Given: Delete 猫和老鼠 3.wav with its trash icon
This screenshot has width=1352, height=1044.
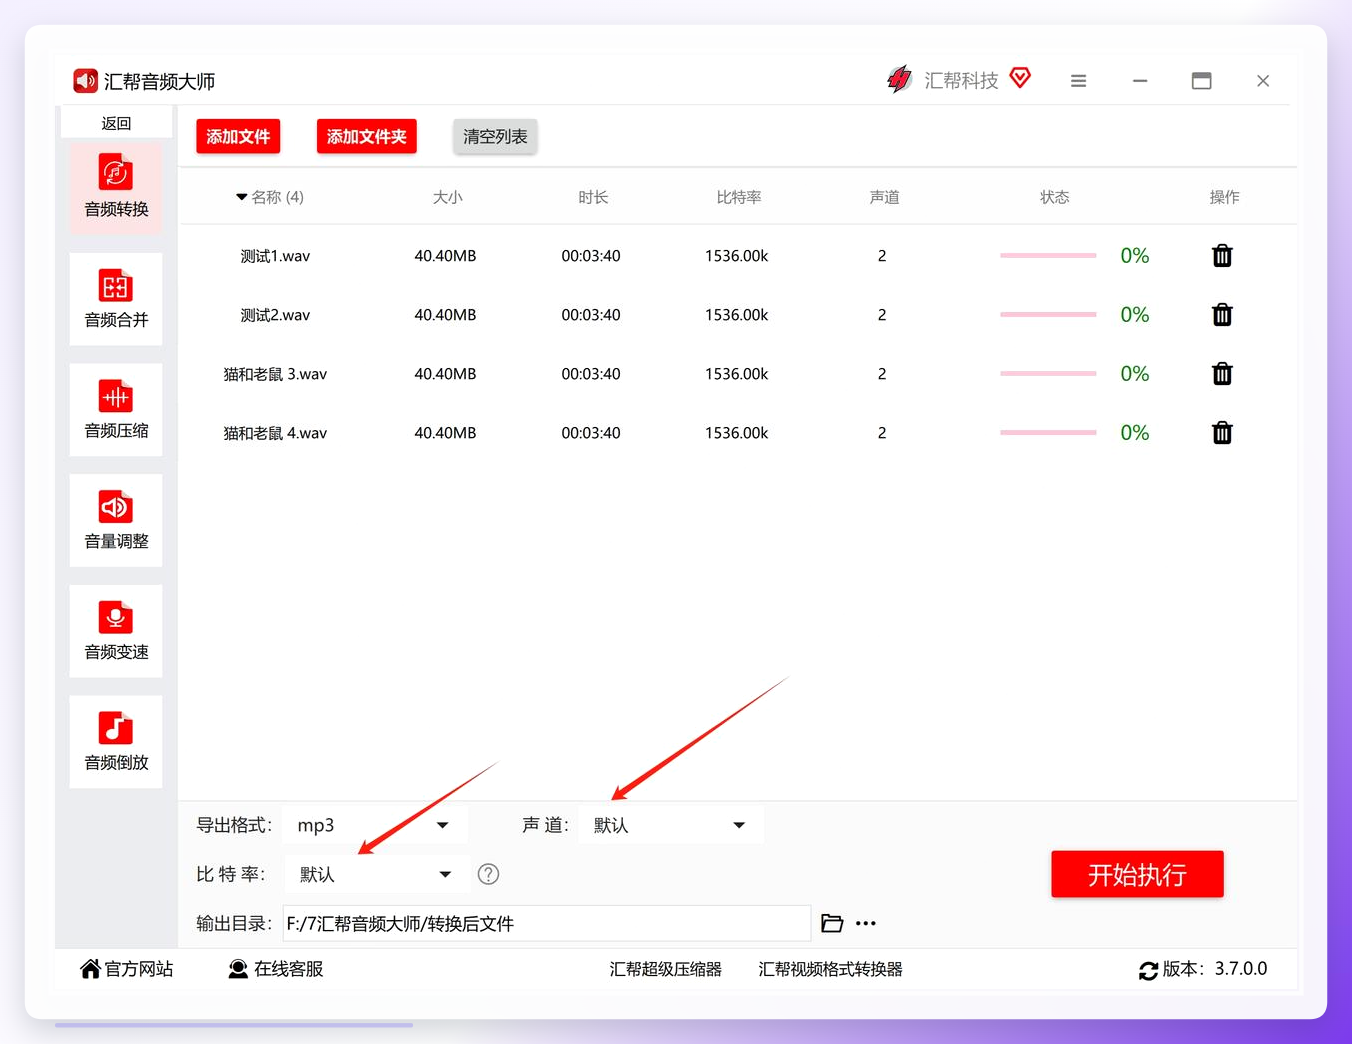Looking at the screenshot, I should click(1222, 374).
